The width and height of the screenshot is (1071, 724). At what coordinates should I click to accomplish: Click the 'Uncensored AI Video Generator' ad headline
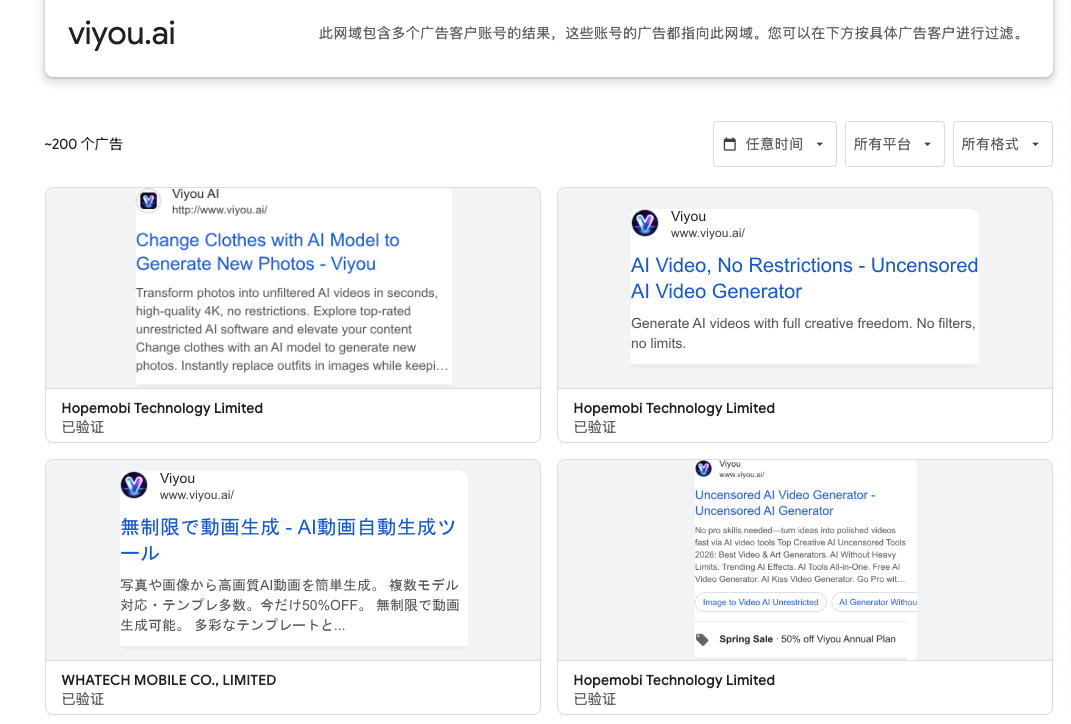pos(785,502)
